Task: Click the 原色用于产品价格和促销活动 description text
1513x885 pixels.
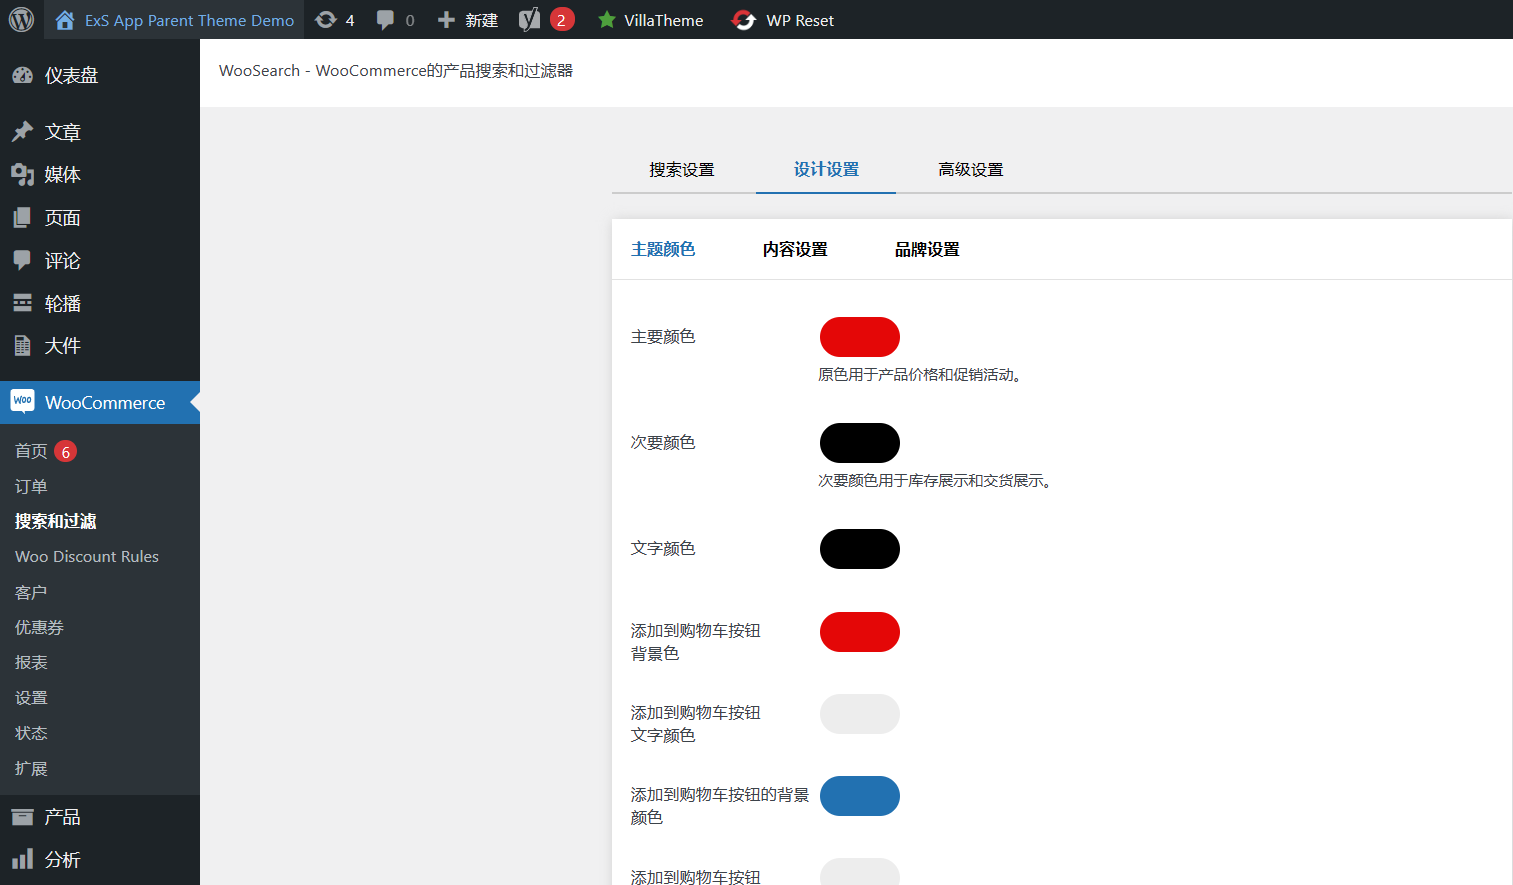Action: click(920, 375)
